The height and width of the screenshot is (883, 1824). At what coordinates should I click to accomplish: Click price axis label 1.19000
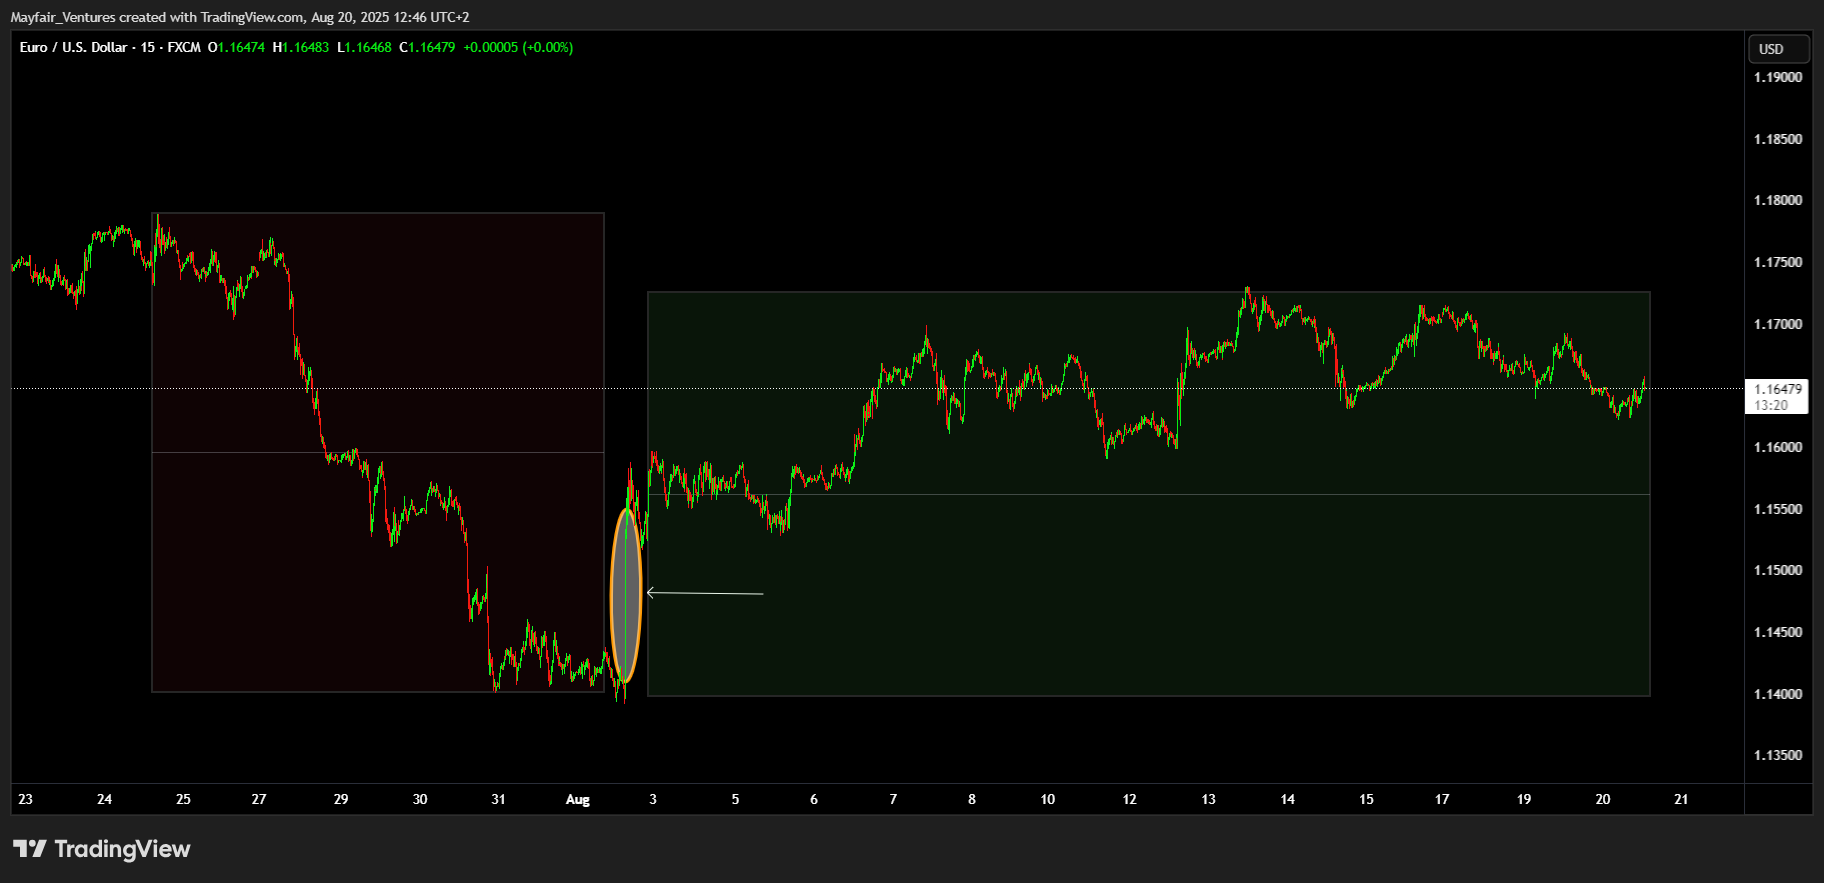click(x=1778, y=77)
